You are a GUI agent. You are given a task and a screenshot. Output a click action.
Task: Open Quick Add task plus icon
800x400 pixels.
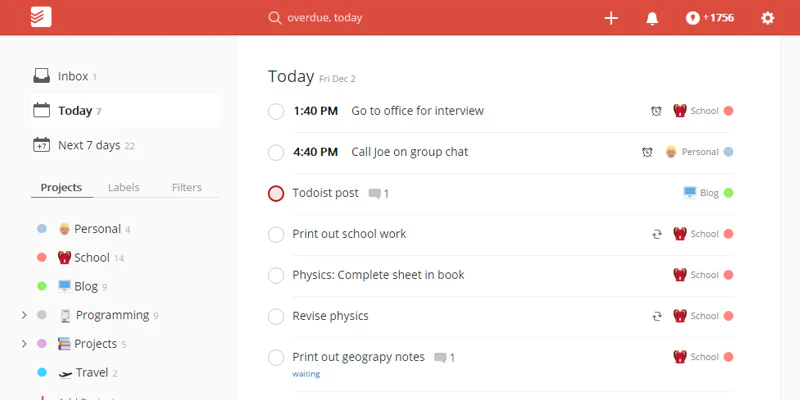611,18
